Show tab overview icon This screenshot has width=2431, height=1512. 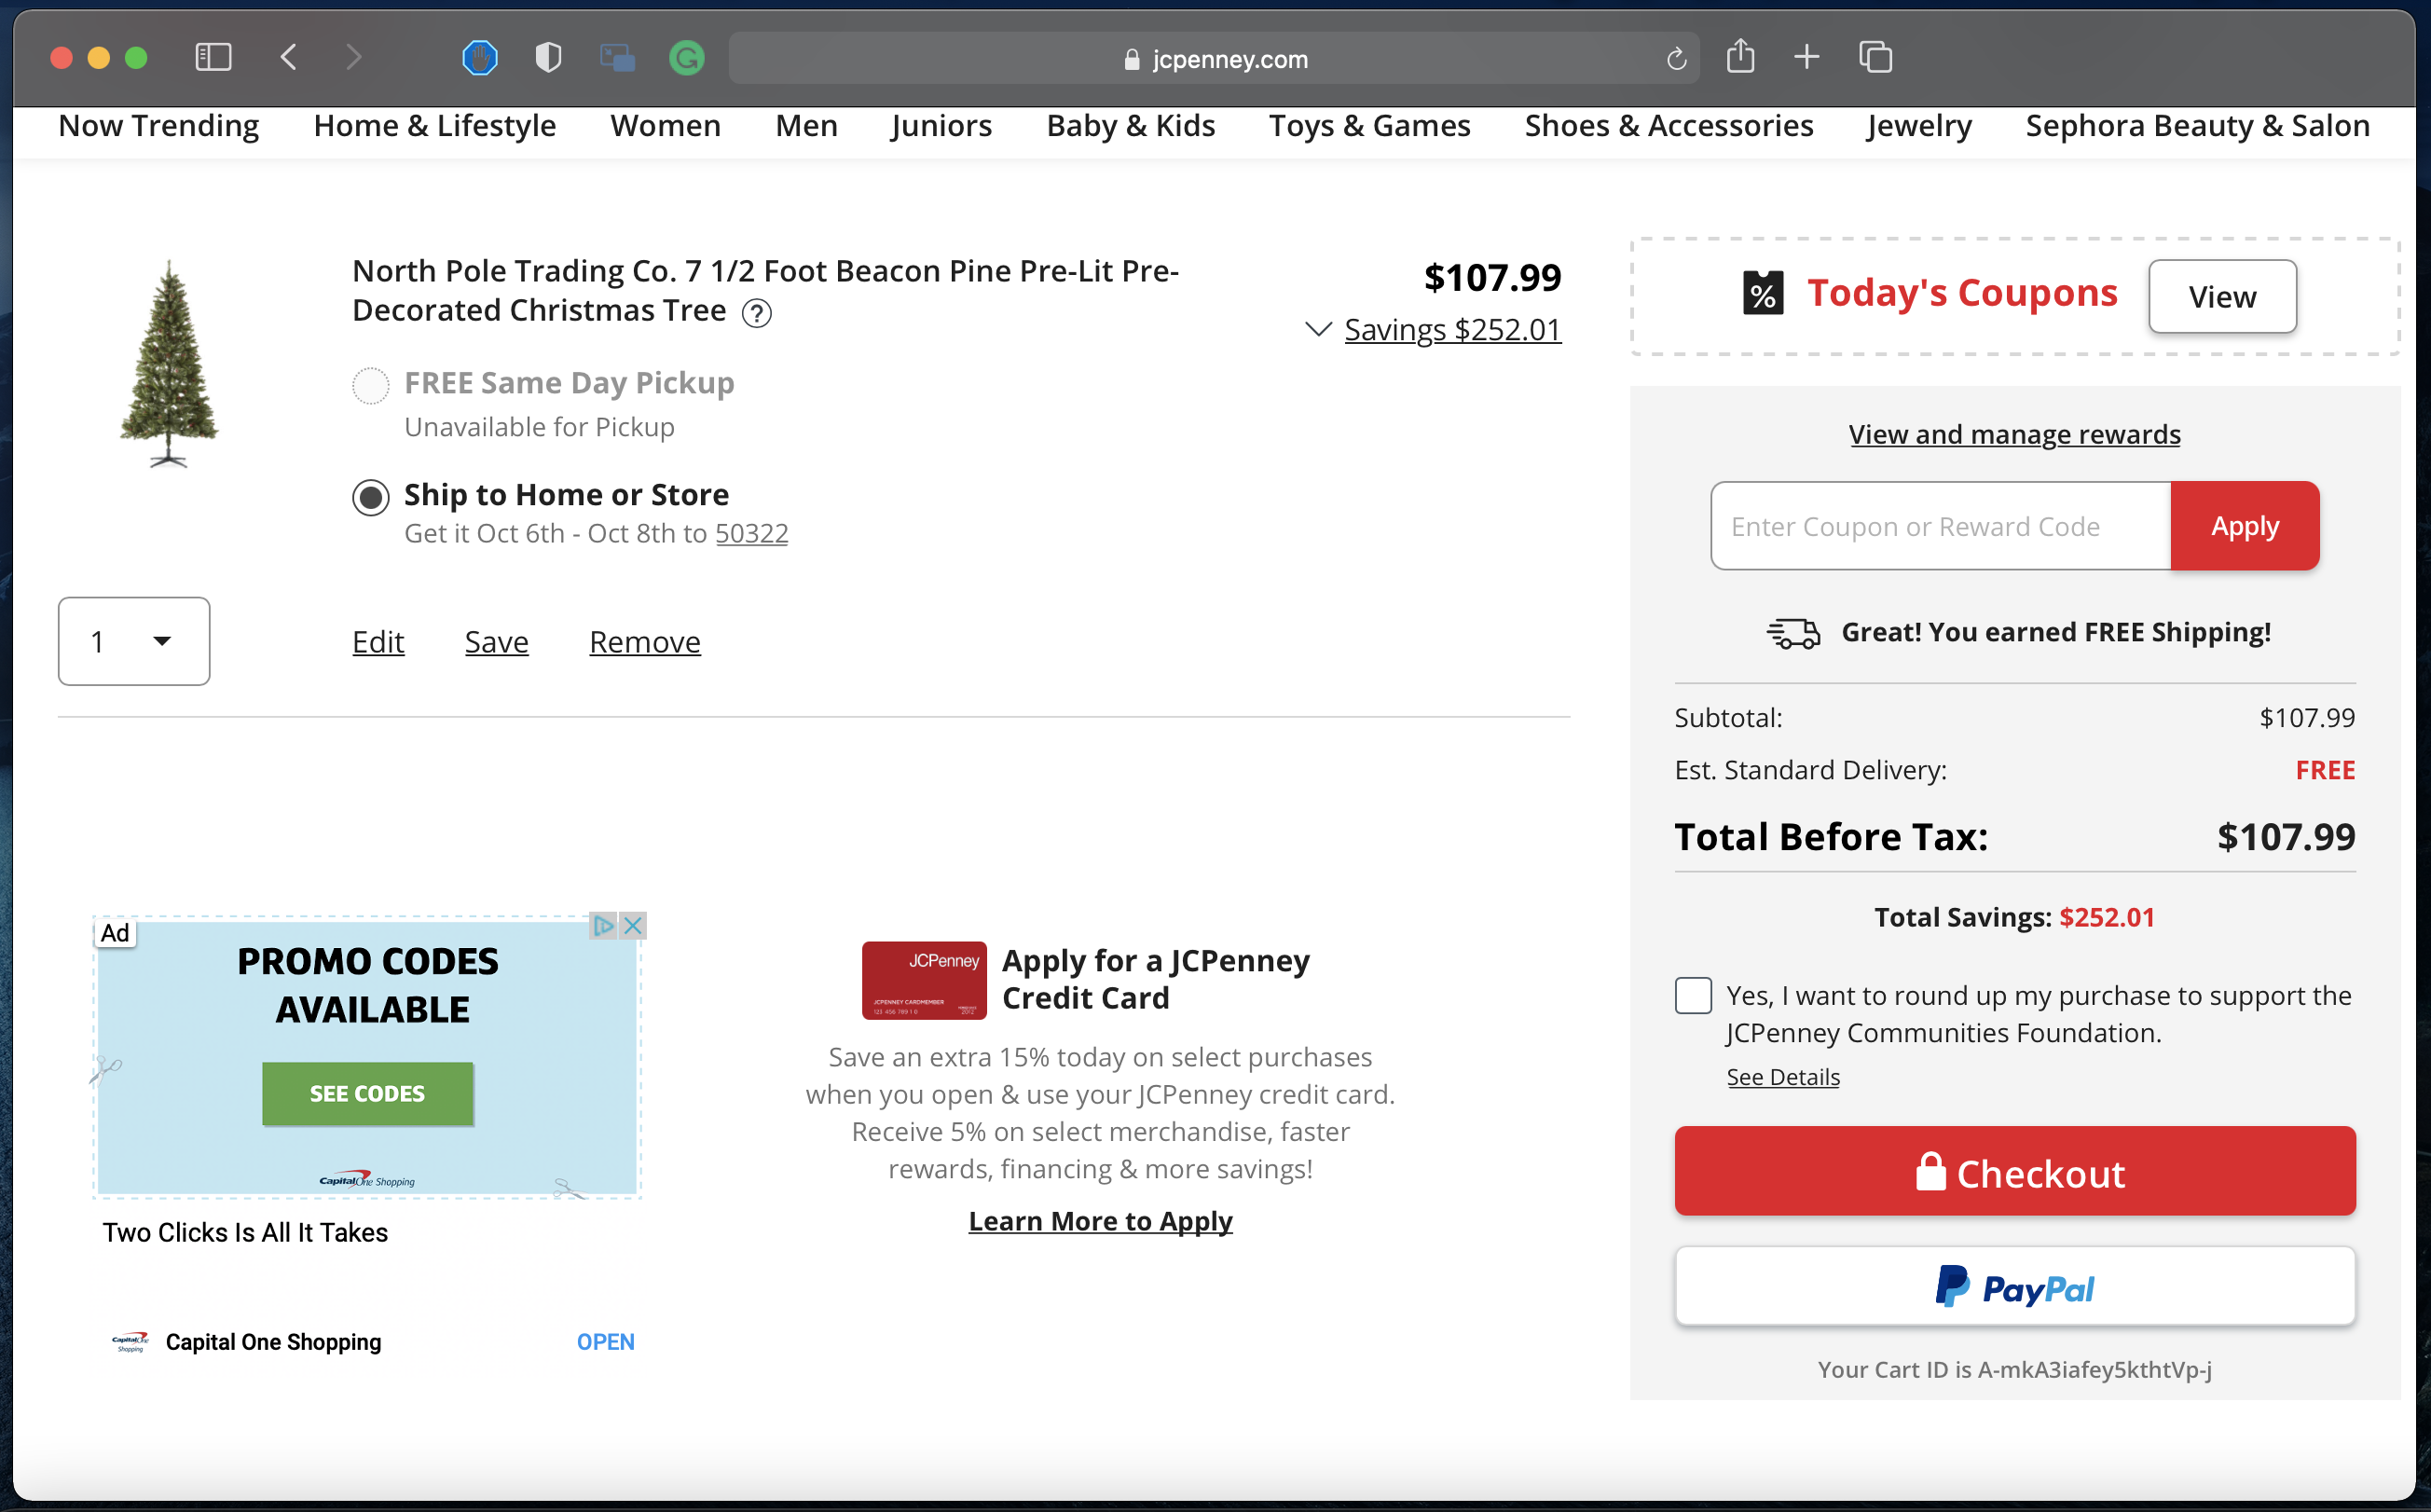(1875, 57)
